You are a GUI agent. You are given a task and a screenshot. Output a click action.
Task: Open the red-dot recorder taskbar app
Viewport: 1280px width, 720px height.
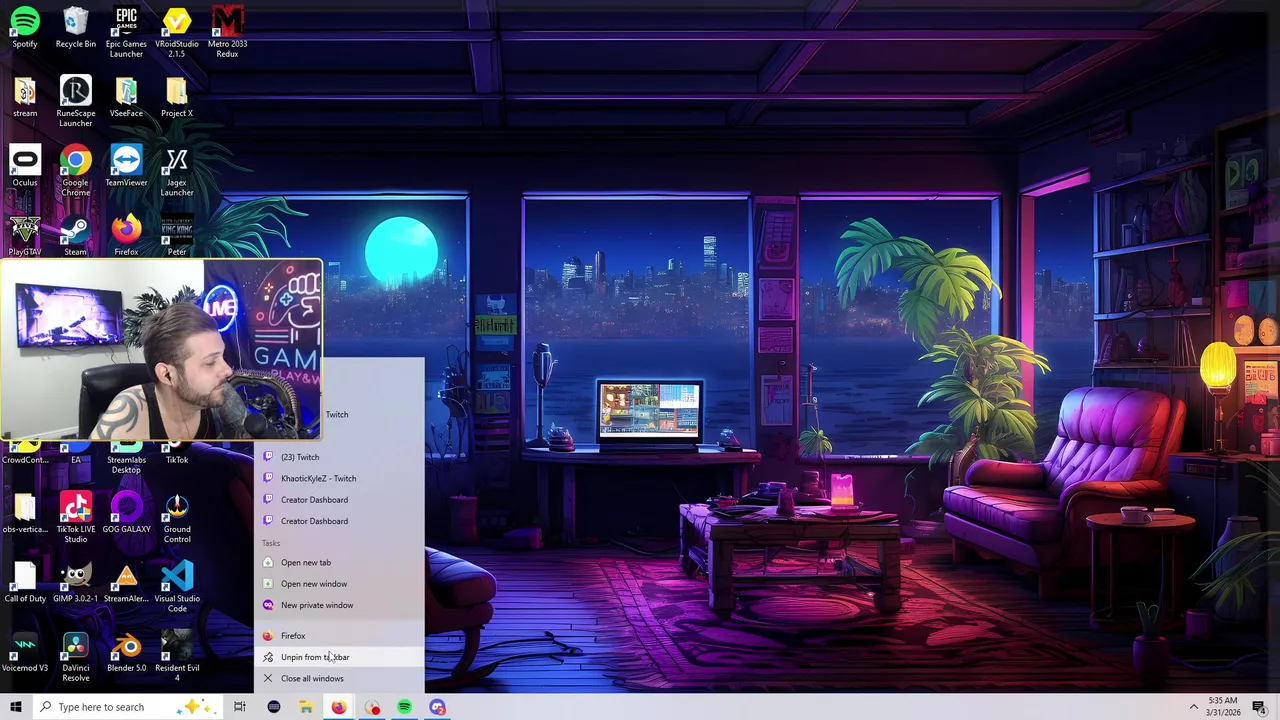pyautogui.click(x=372, y=707)
